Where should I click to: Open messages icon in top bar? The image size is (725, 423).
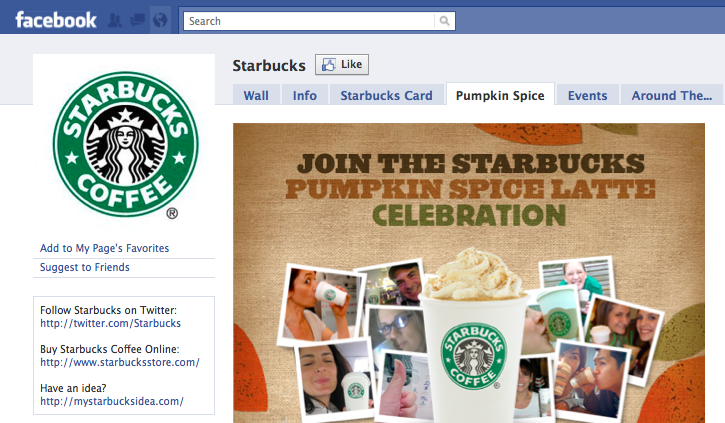tap(138, 20)
